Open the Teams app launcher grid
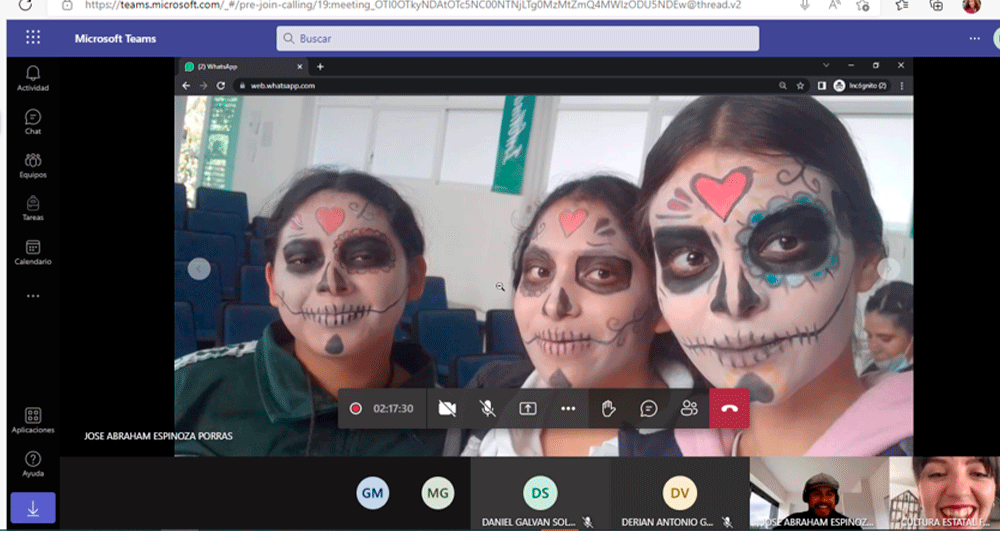The height and width of the screenshot is (545, 1000). (x=32, y=38)
